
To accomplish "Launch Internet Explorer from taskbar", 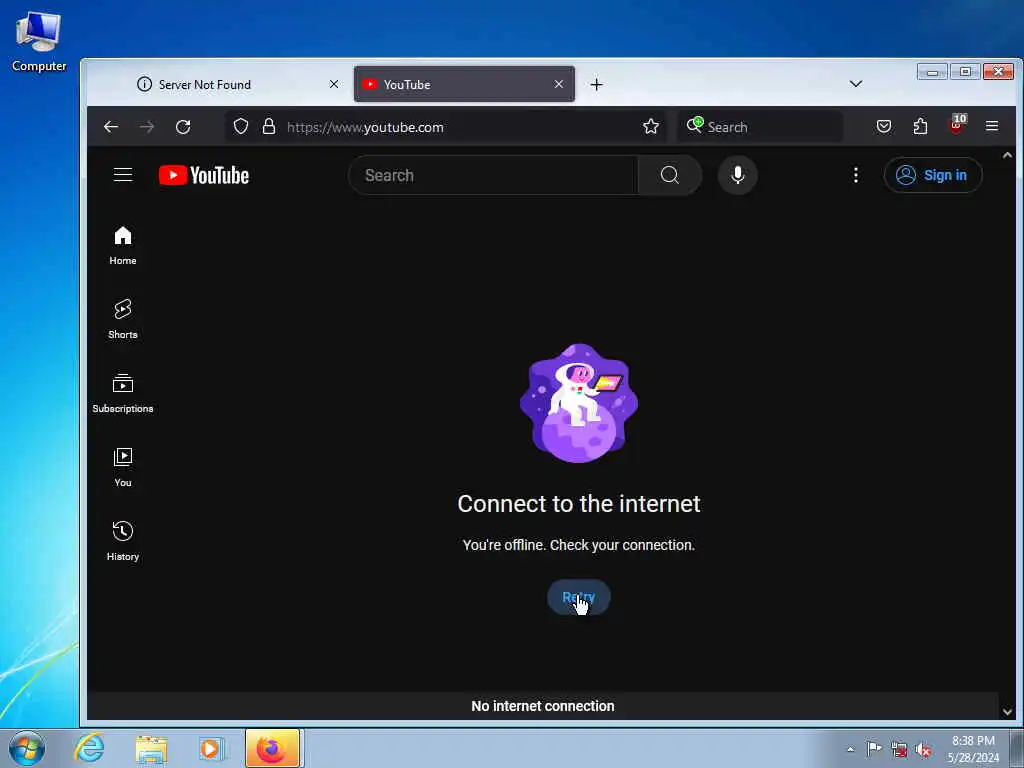I will click(89, 748).
